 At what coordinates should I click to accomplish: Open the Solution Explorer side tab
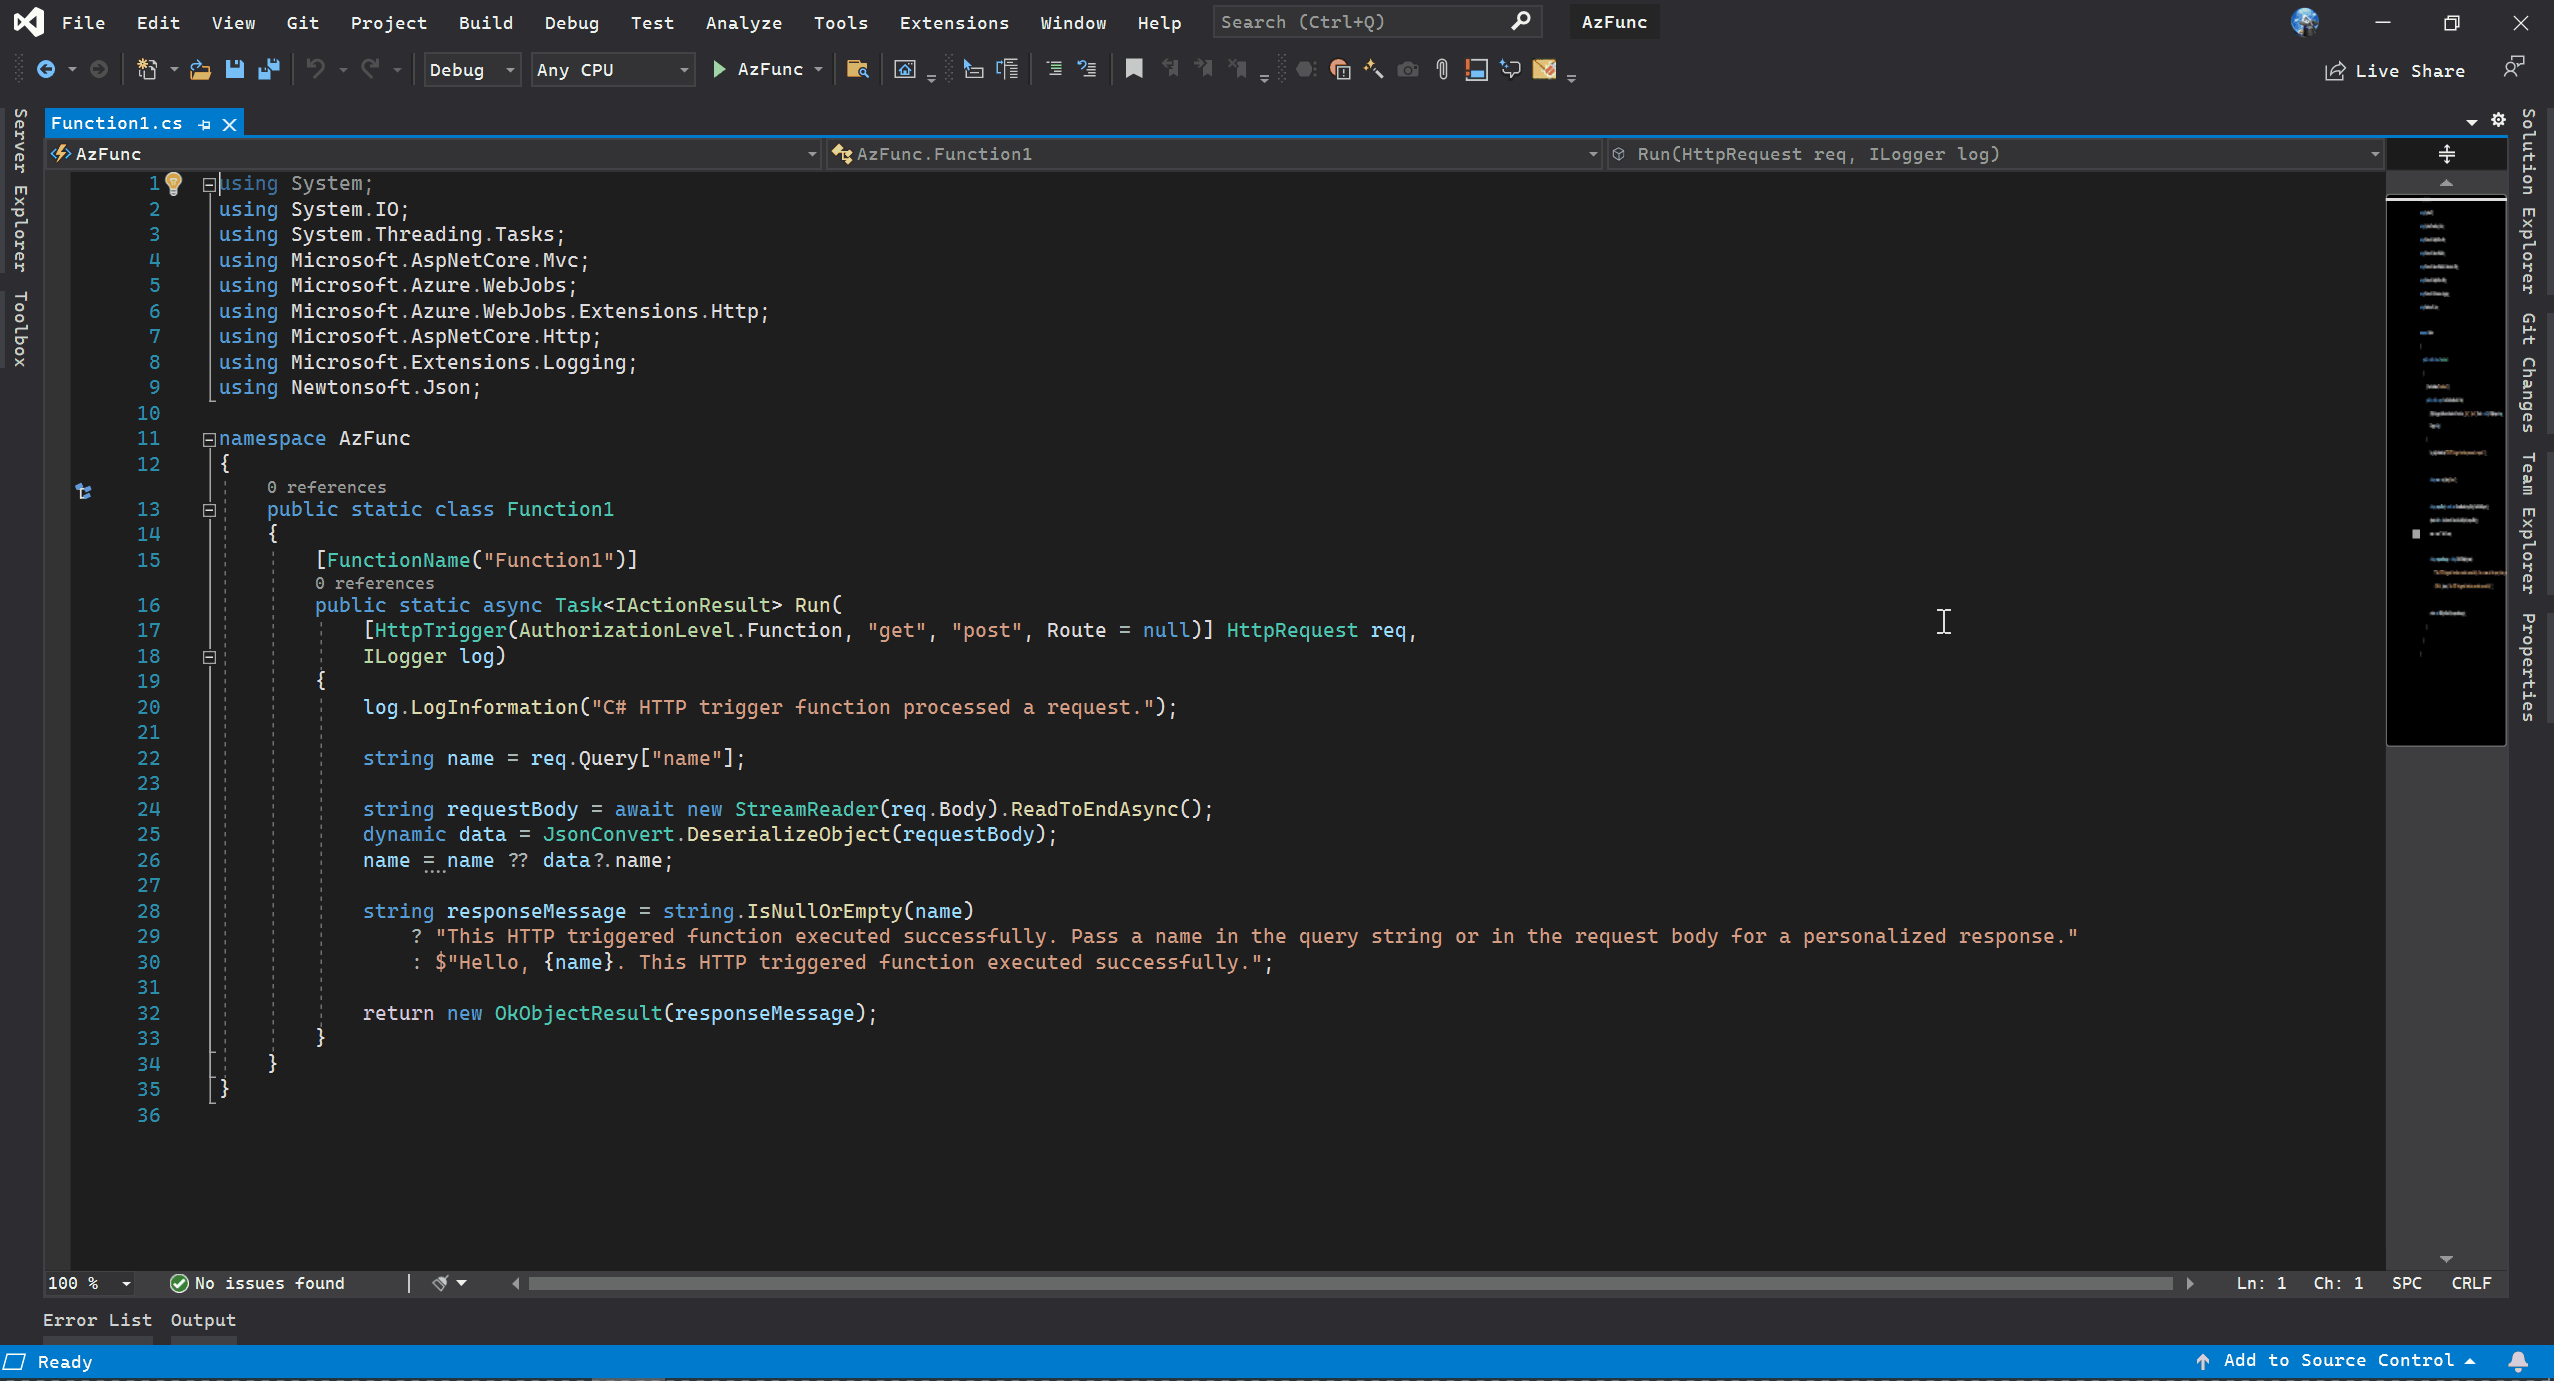pyautogui.click(x=2528, y=202)
